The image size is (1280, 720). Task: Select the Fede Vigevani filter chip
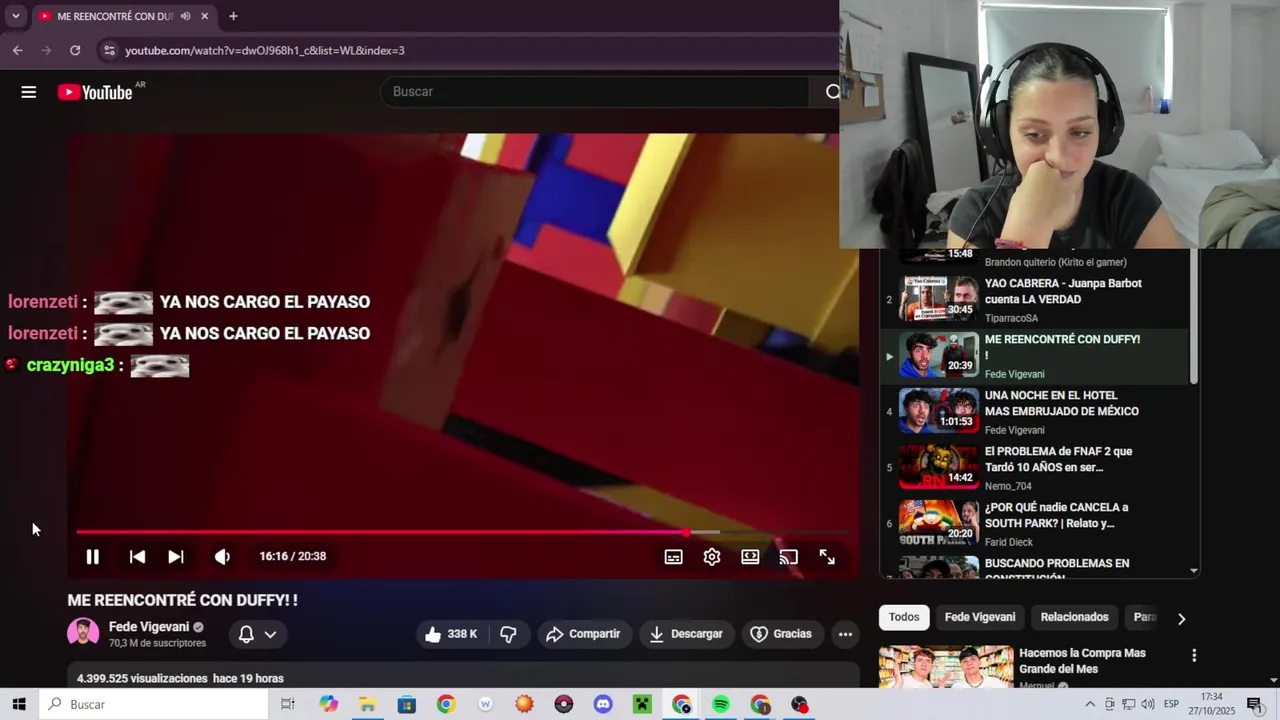tap(980, 617)
